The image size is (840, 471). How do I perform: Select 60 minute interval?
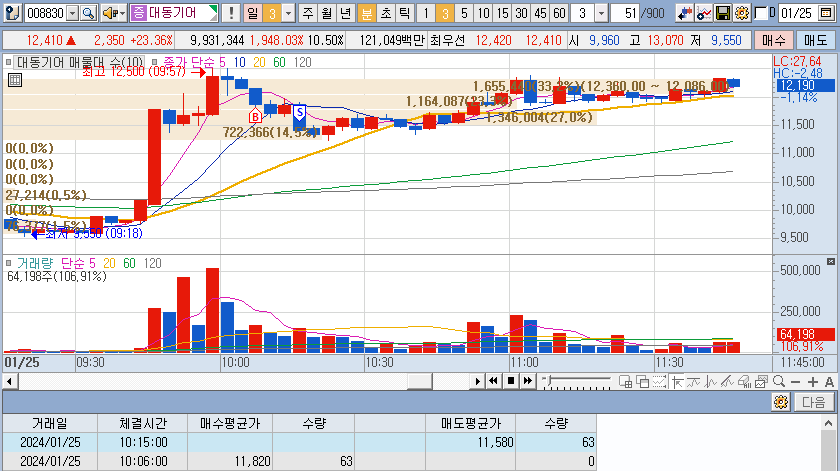click(x=559, y=13)
